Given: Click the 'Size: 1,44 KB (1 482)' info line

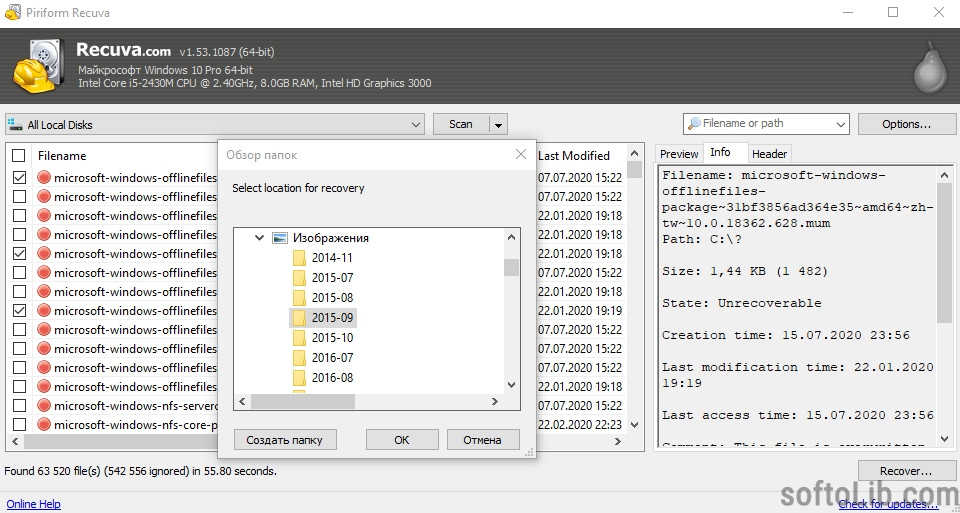Looking at the screenshot, I should pos(745,271).
